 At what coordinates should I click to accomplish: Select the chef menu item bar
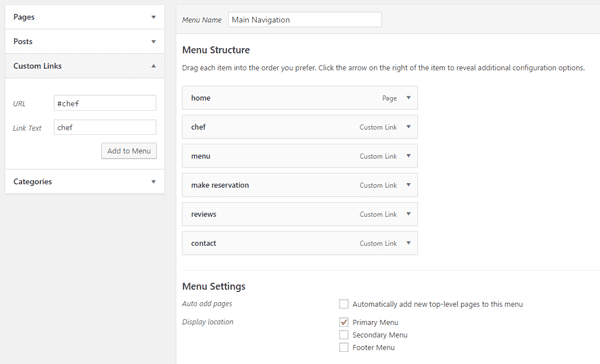click(300, 127)
